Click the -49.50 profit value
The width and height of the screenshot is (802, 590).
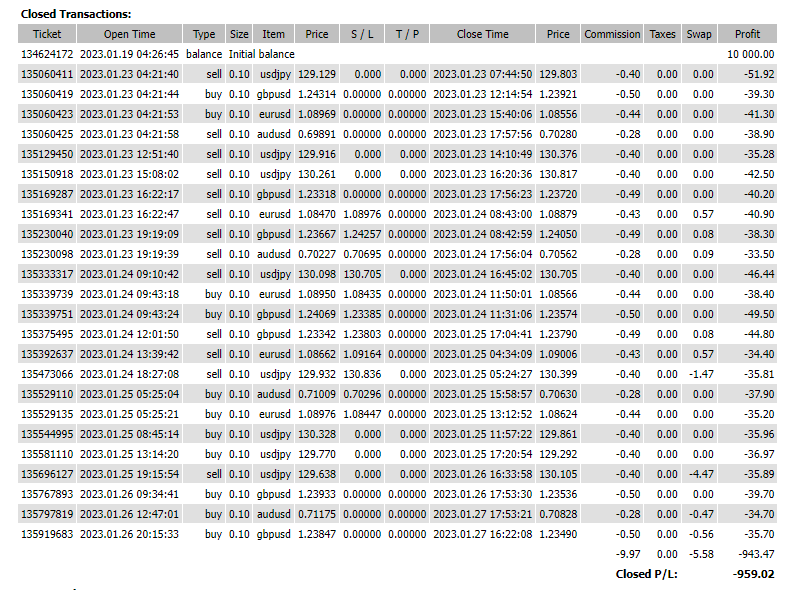pyautogui.click(x=759, y=314)
